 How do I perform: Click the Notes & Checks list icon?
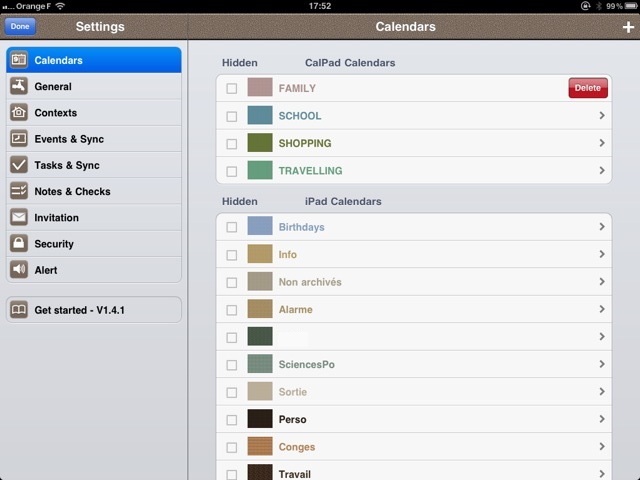pyautogui.click(x=18, y=191)
